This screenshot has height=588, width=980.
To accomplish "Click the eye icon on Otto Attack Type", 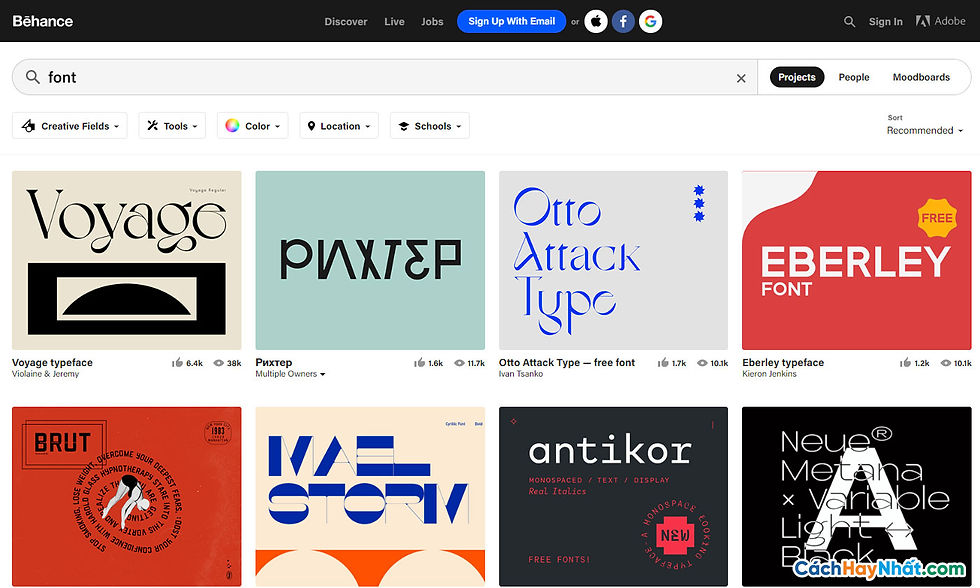I will 702,363.
